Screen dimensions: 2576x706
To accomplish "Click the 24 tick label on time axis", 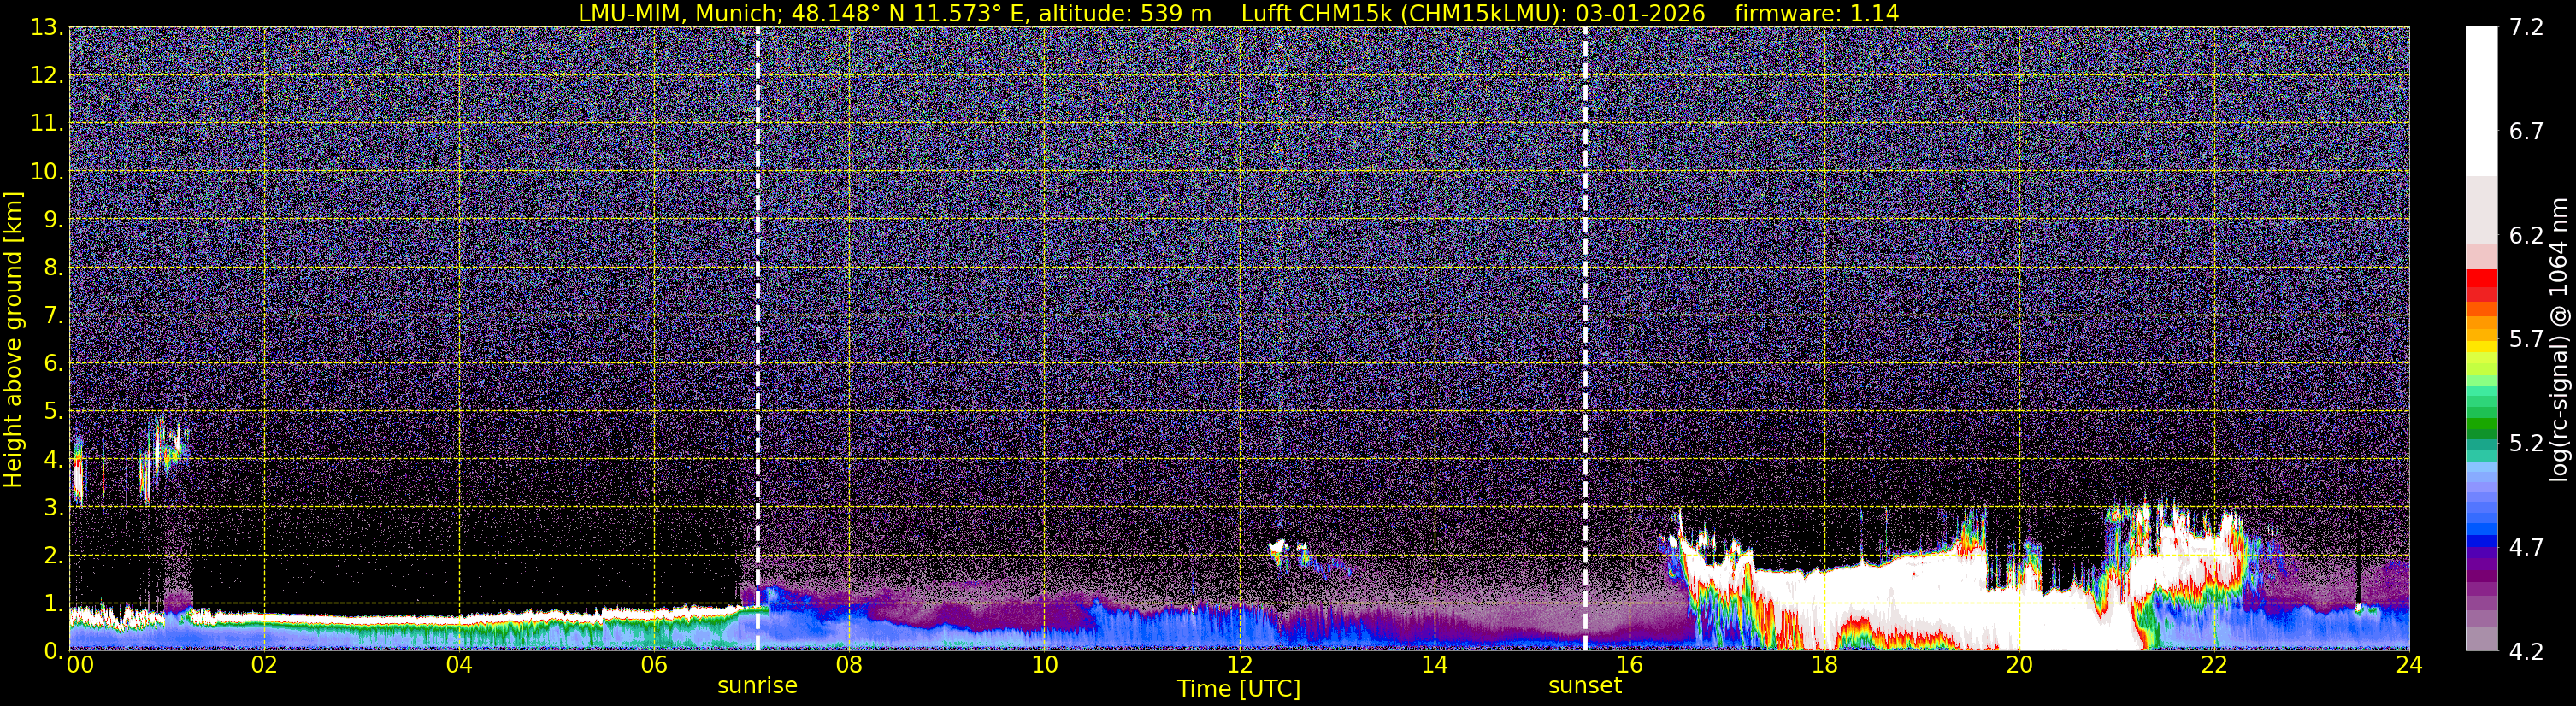I will click(2409, 665).
